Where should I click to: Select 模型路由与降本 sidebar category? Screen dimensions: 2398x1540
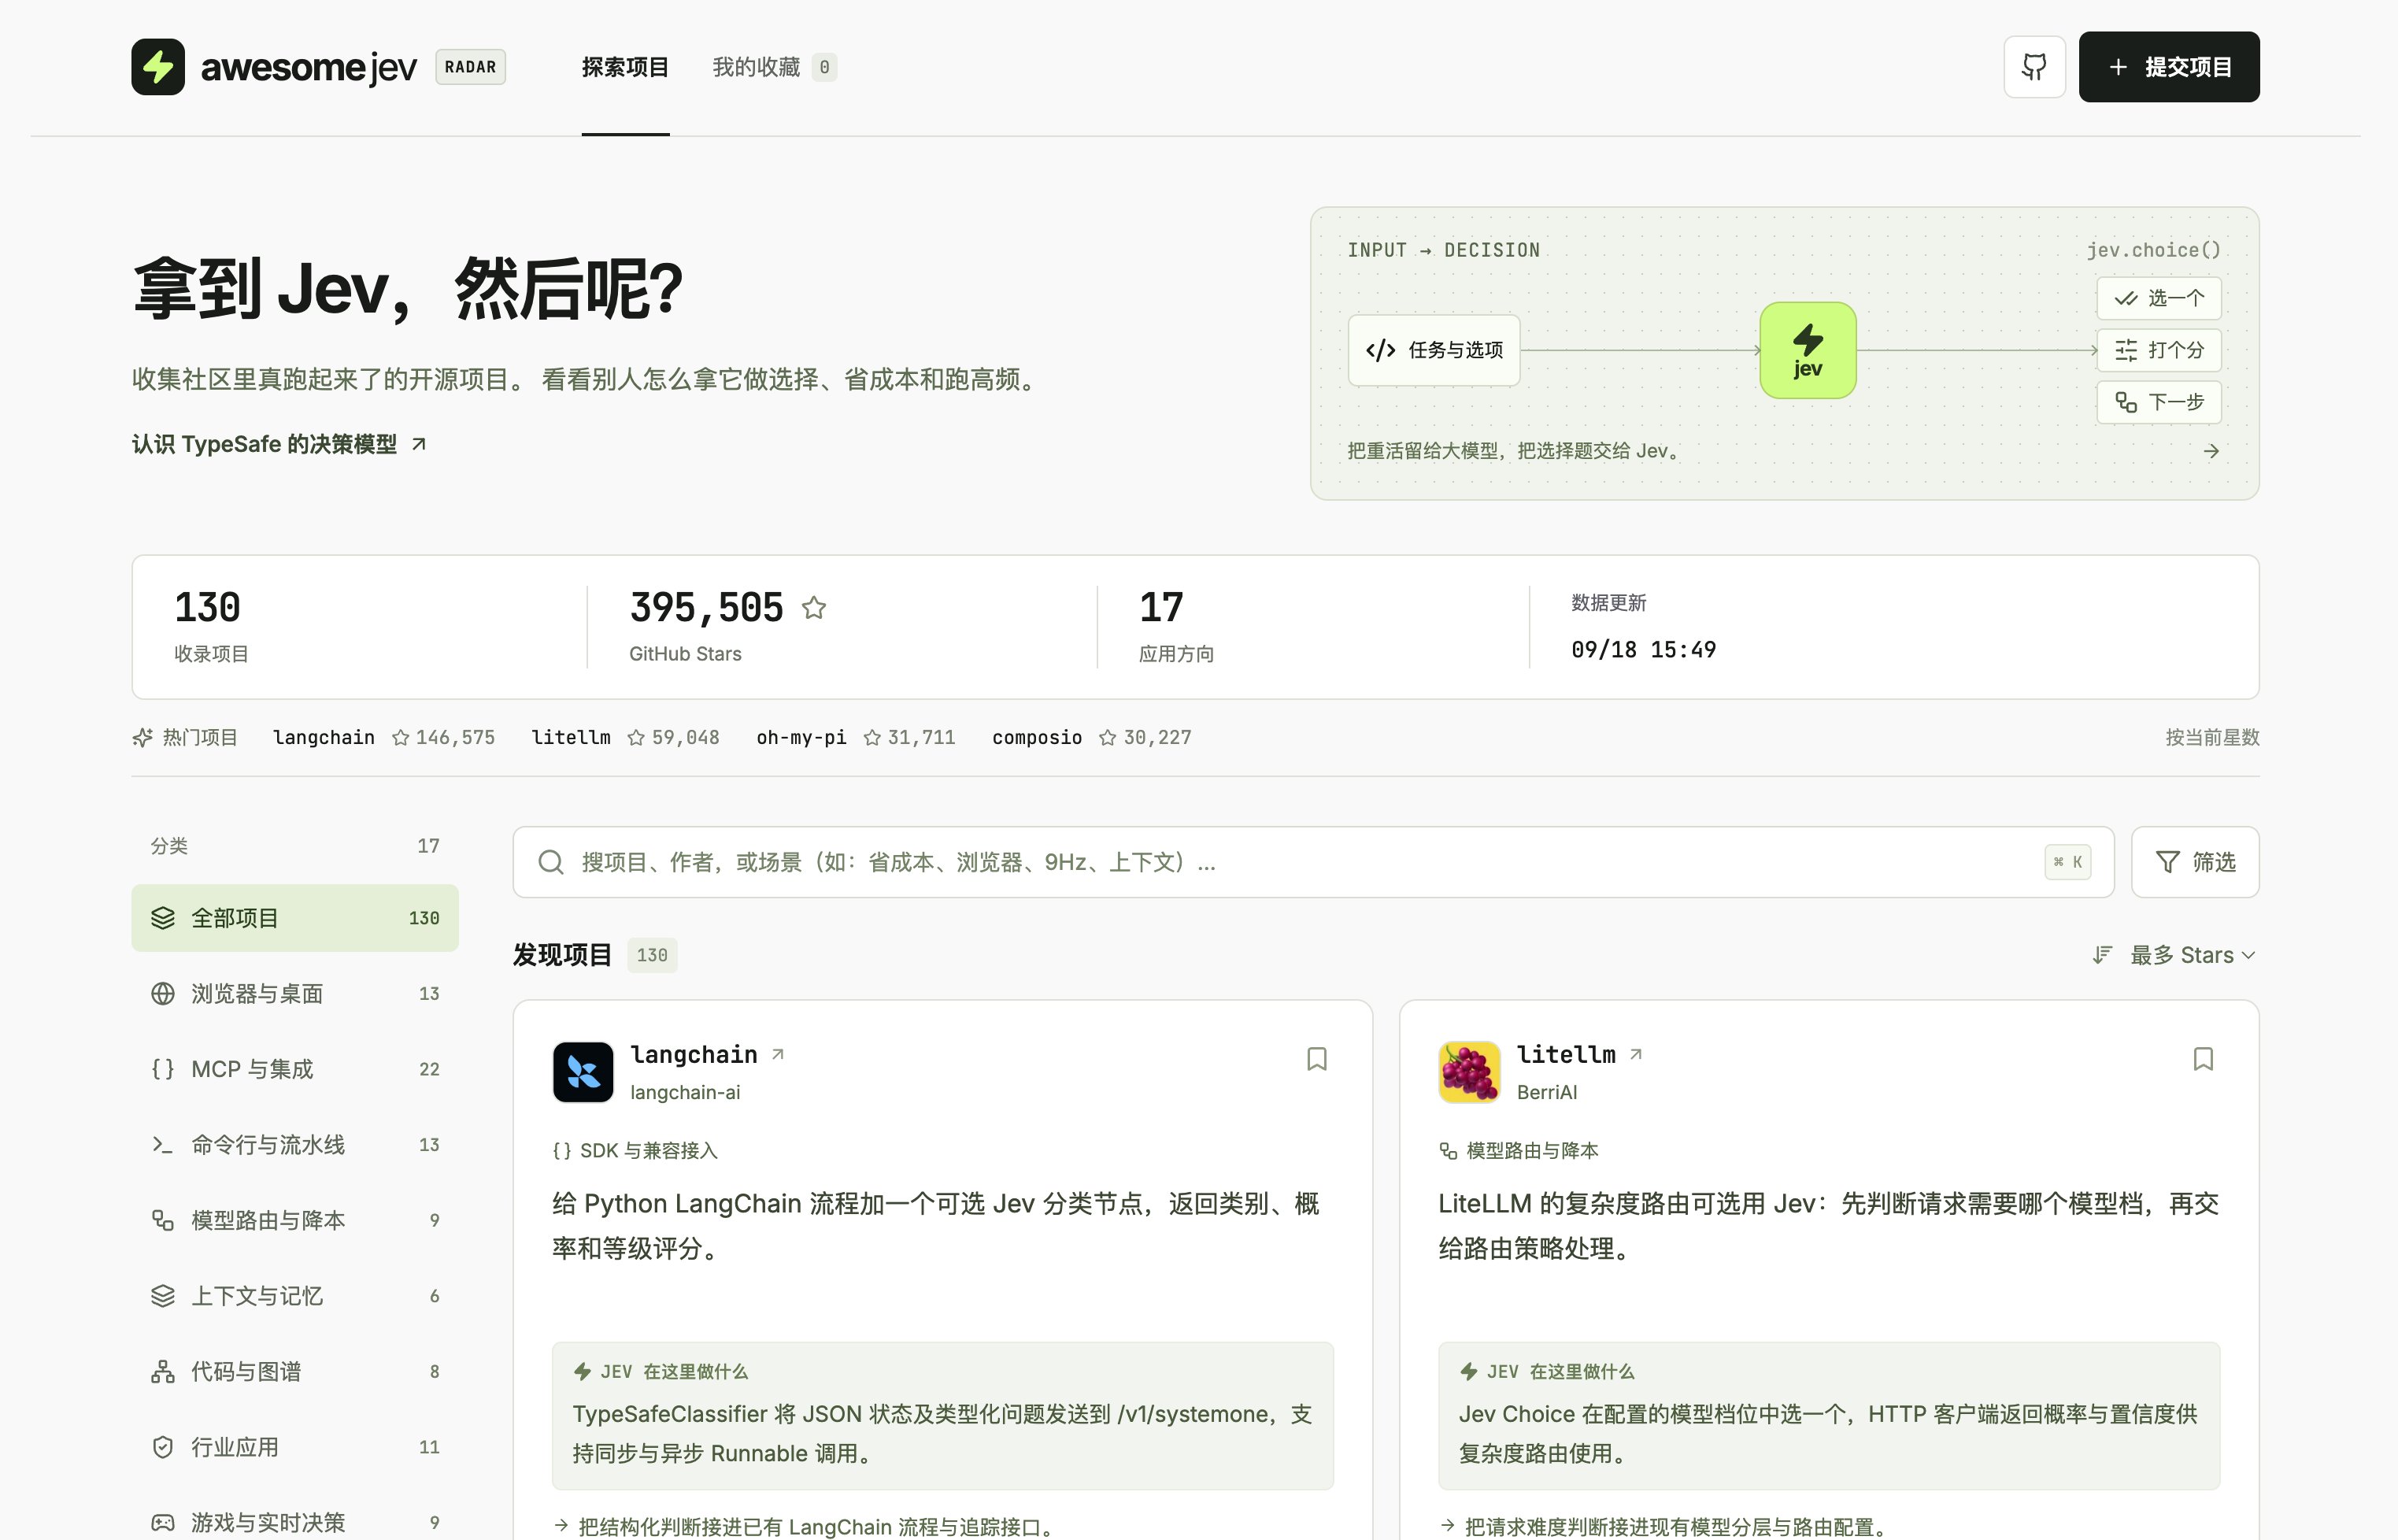(295, 1220)
